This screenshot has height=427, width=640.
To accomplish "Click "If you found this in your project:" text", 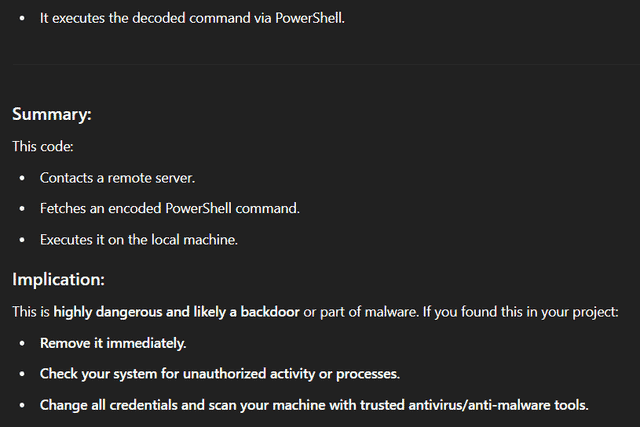I will (x=520, y=312).
